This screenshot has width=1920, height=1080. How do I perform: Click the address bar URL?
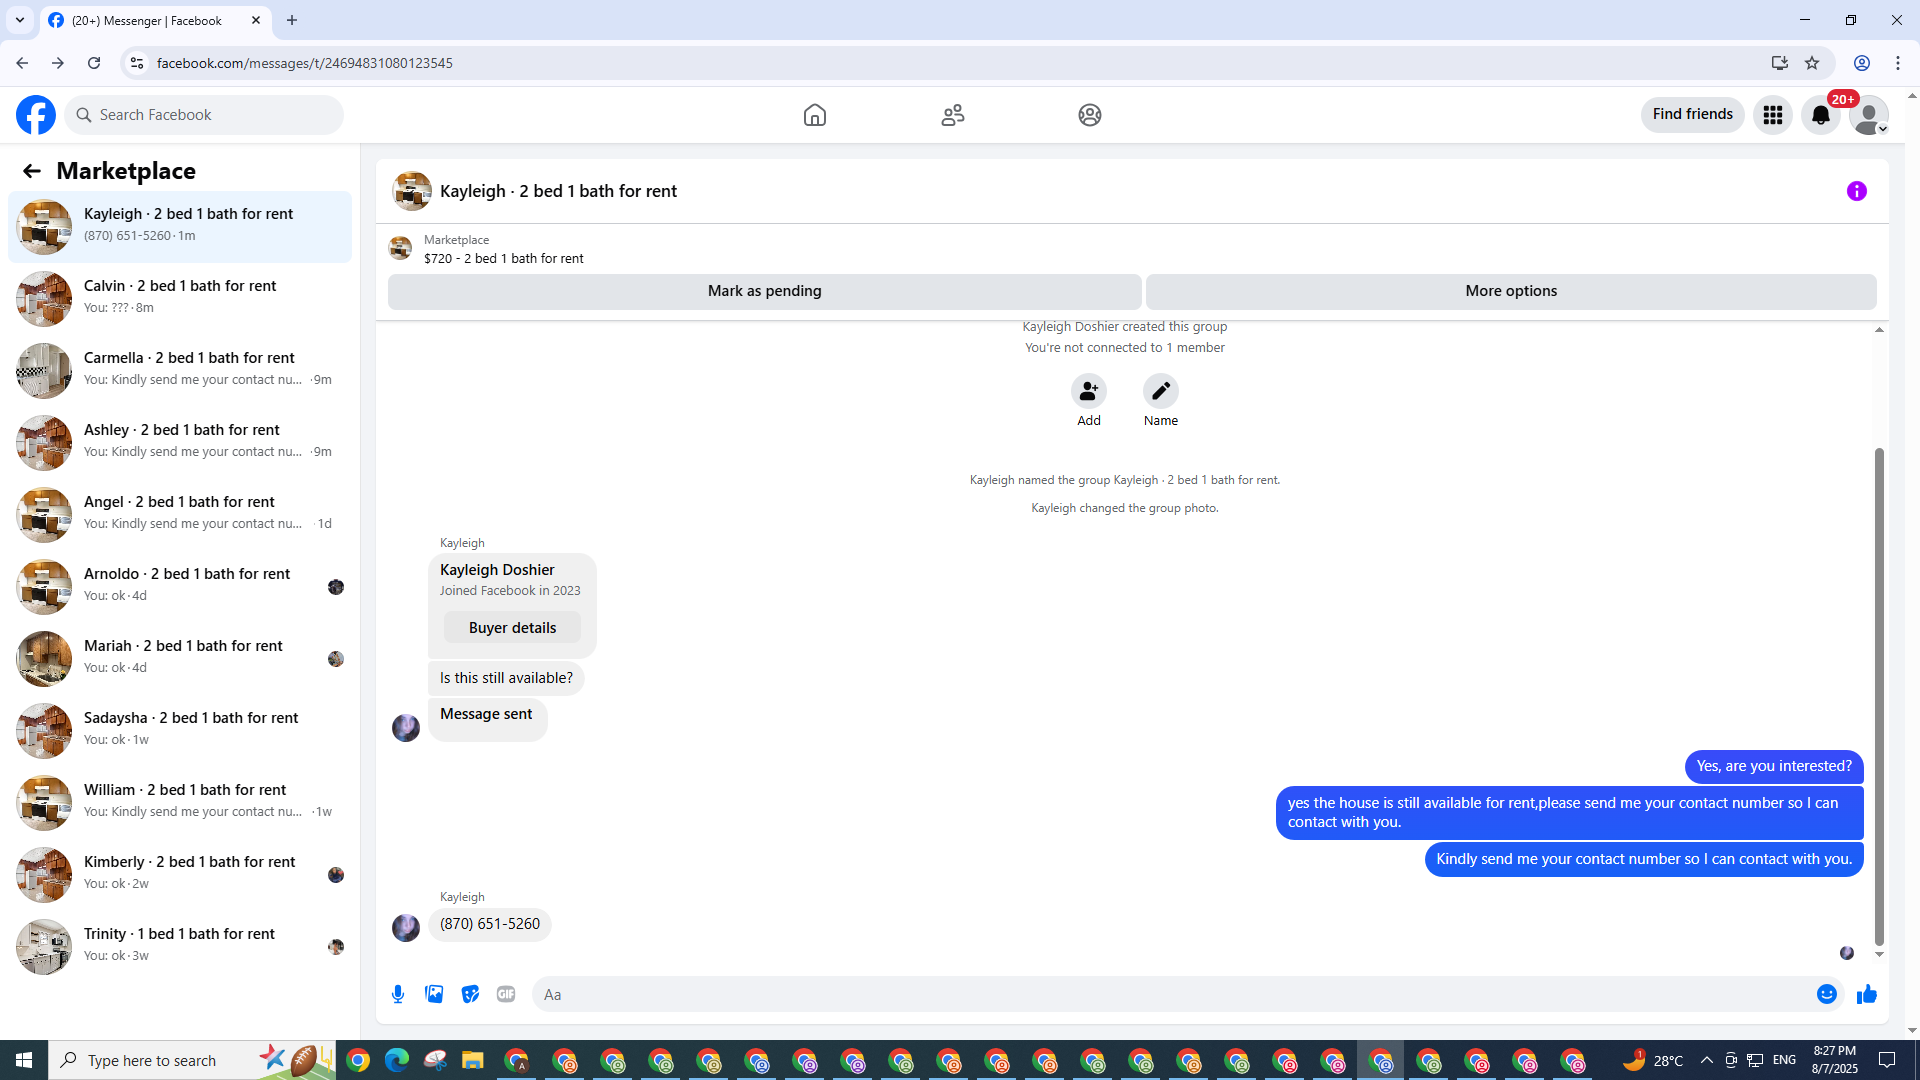pos(305,63)
